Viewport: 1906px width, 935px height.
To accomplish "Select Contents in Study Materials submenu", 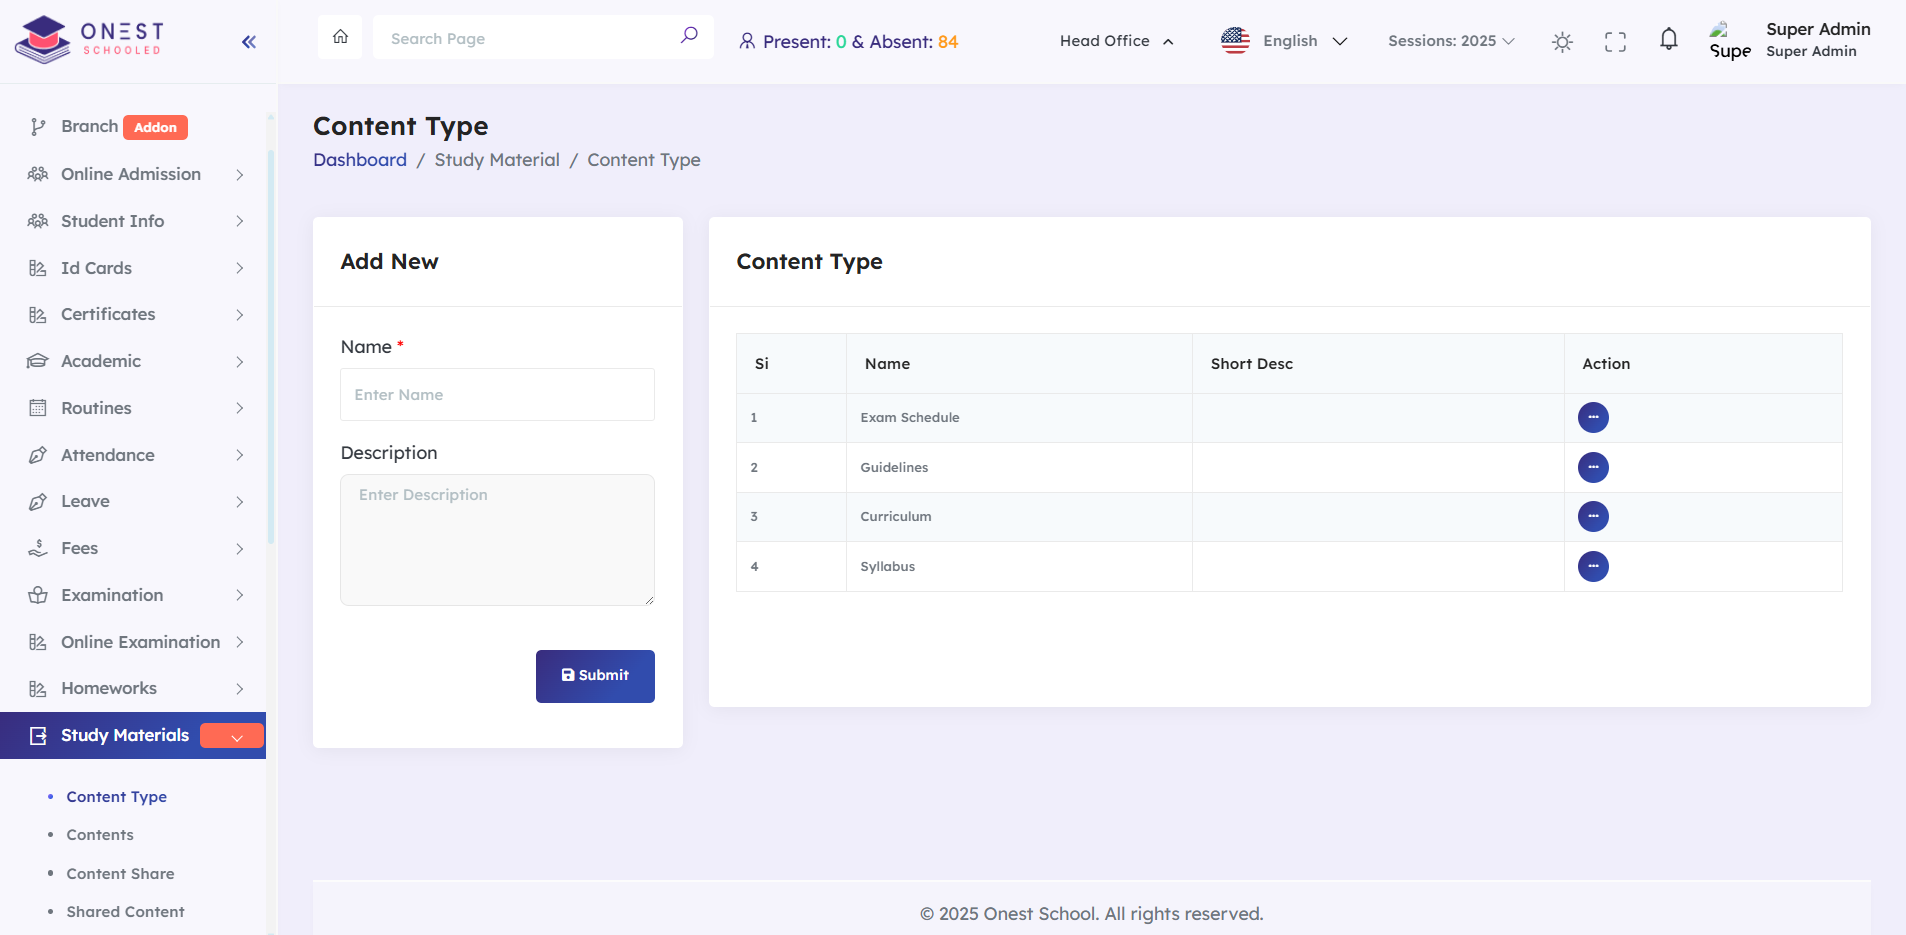I will [x=100, y=835].
